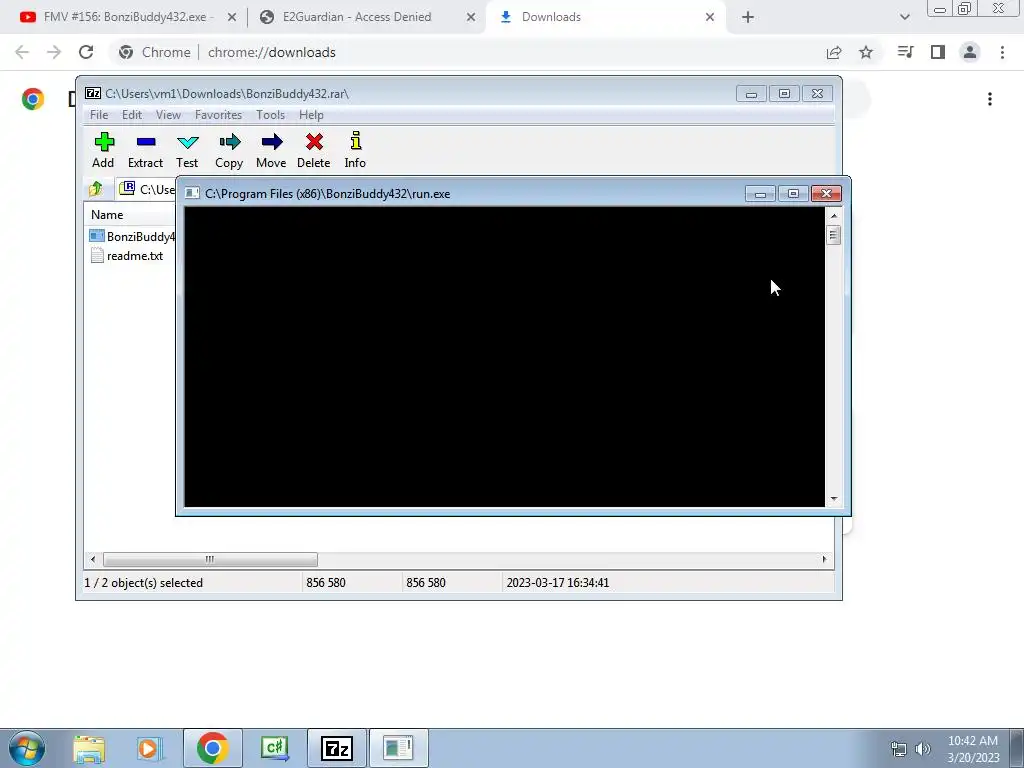Close the run.exe console window
Screen dimensions: 1024x768
point(826,193)
